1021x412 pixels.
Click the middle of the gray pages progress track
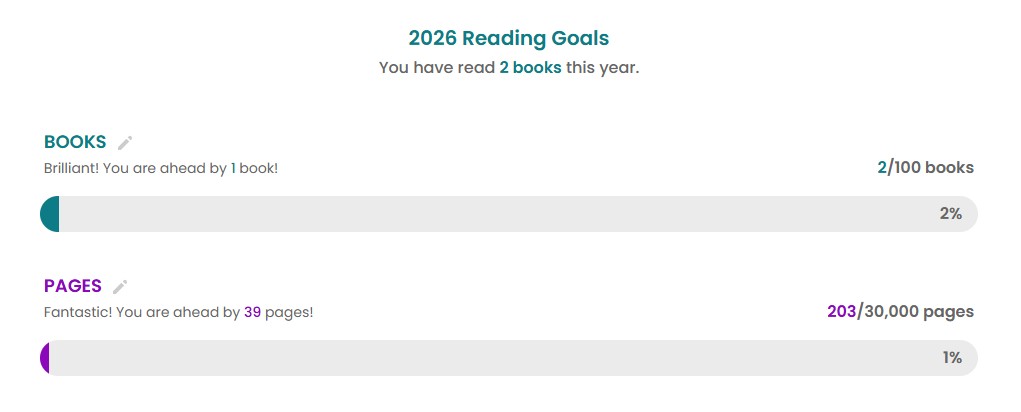coord(508,358)
